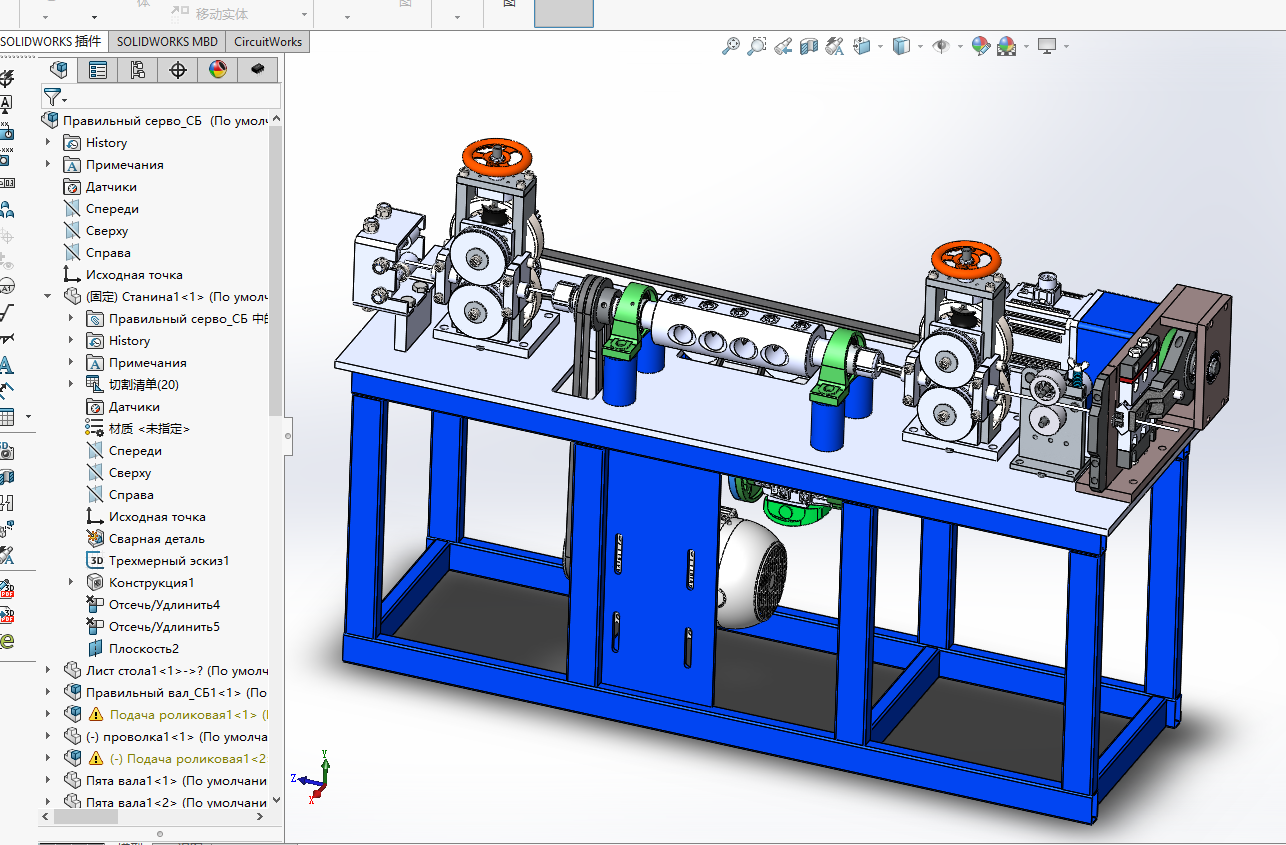Click the XYZ coordinate triad in viewport
Screen dimensions: 1286x845
pos(313,777)
